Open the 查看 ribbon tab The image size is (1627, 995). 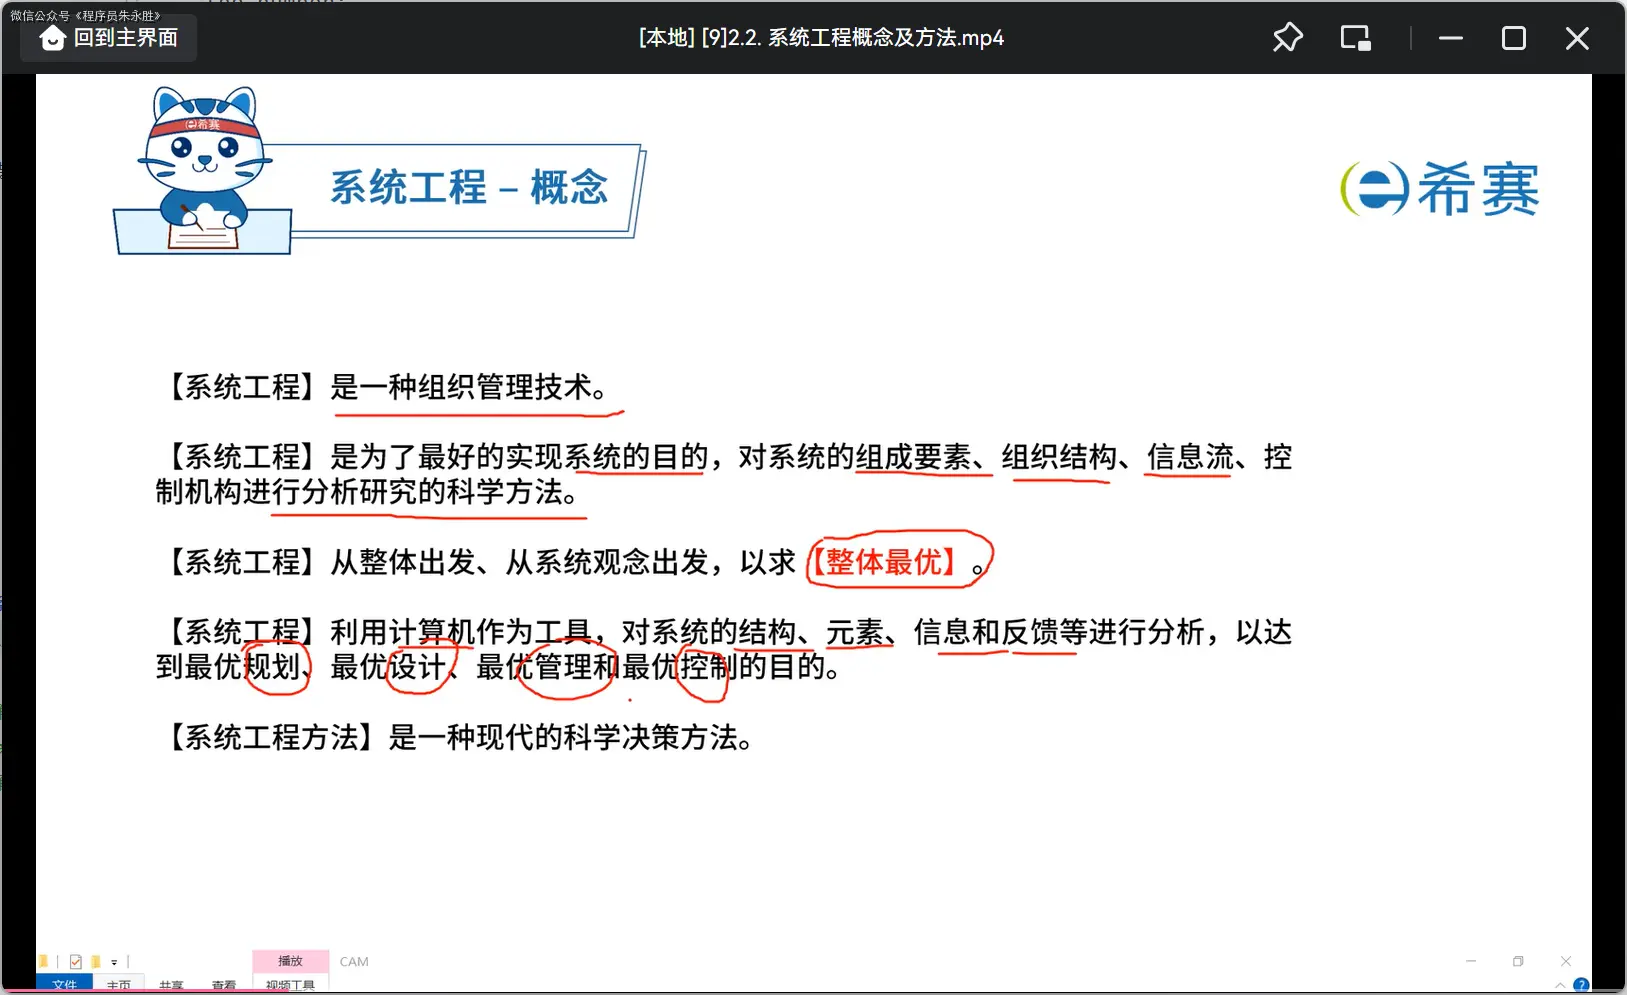coord(224,985)
